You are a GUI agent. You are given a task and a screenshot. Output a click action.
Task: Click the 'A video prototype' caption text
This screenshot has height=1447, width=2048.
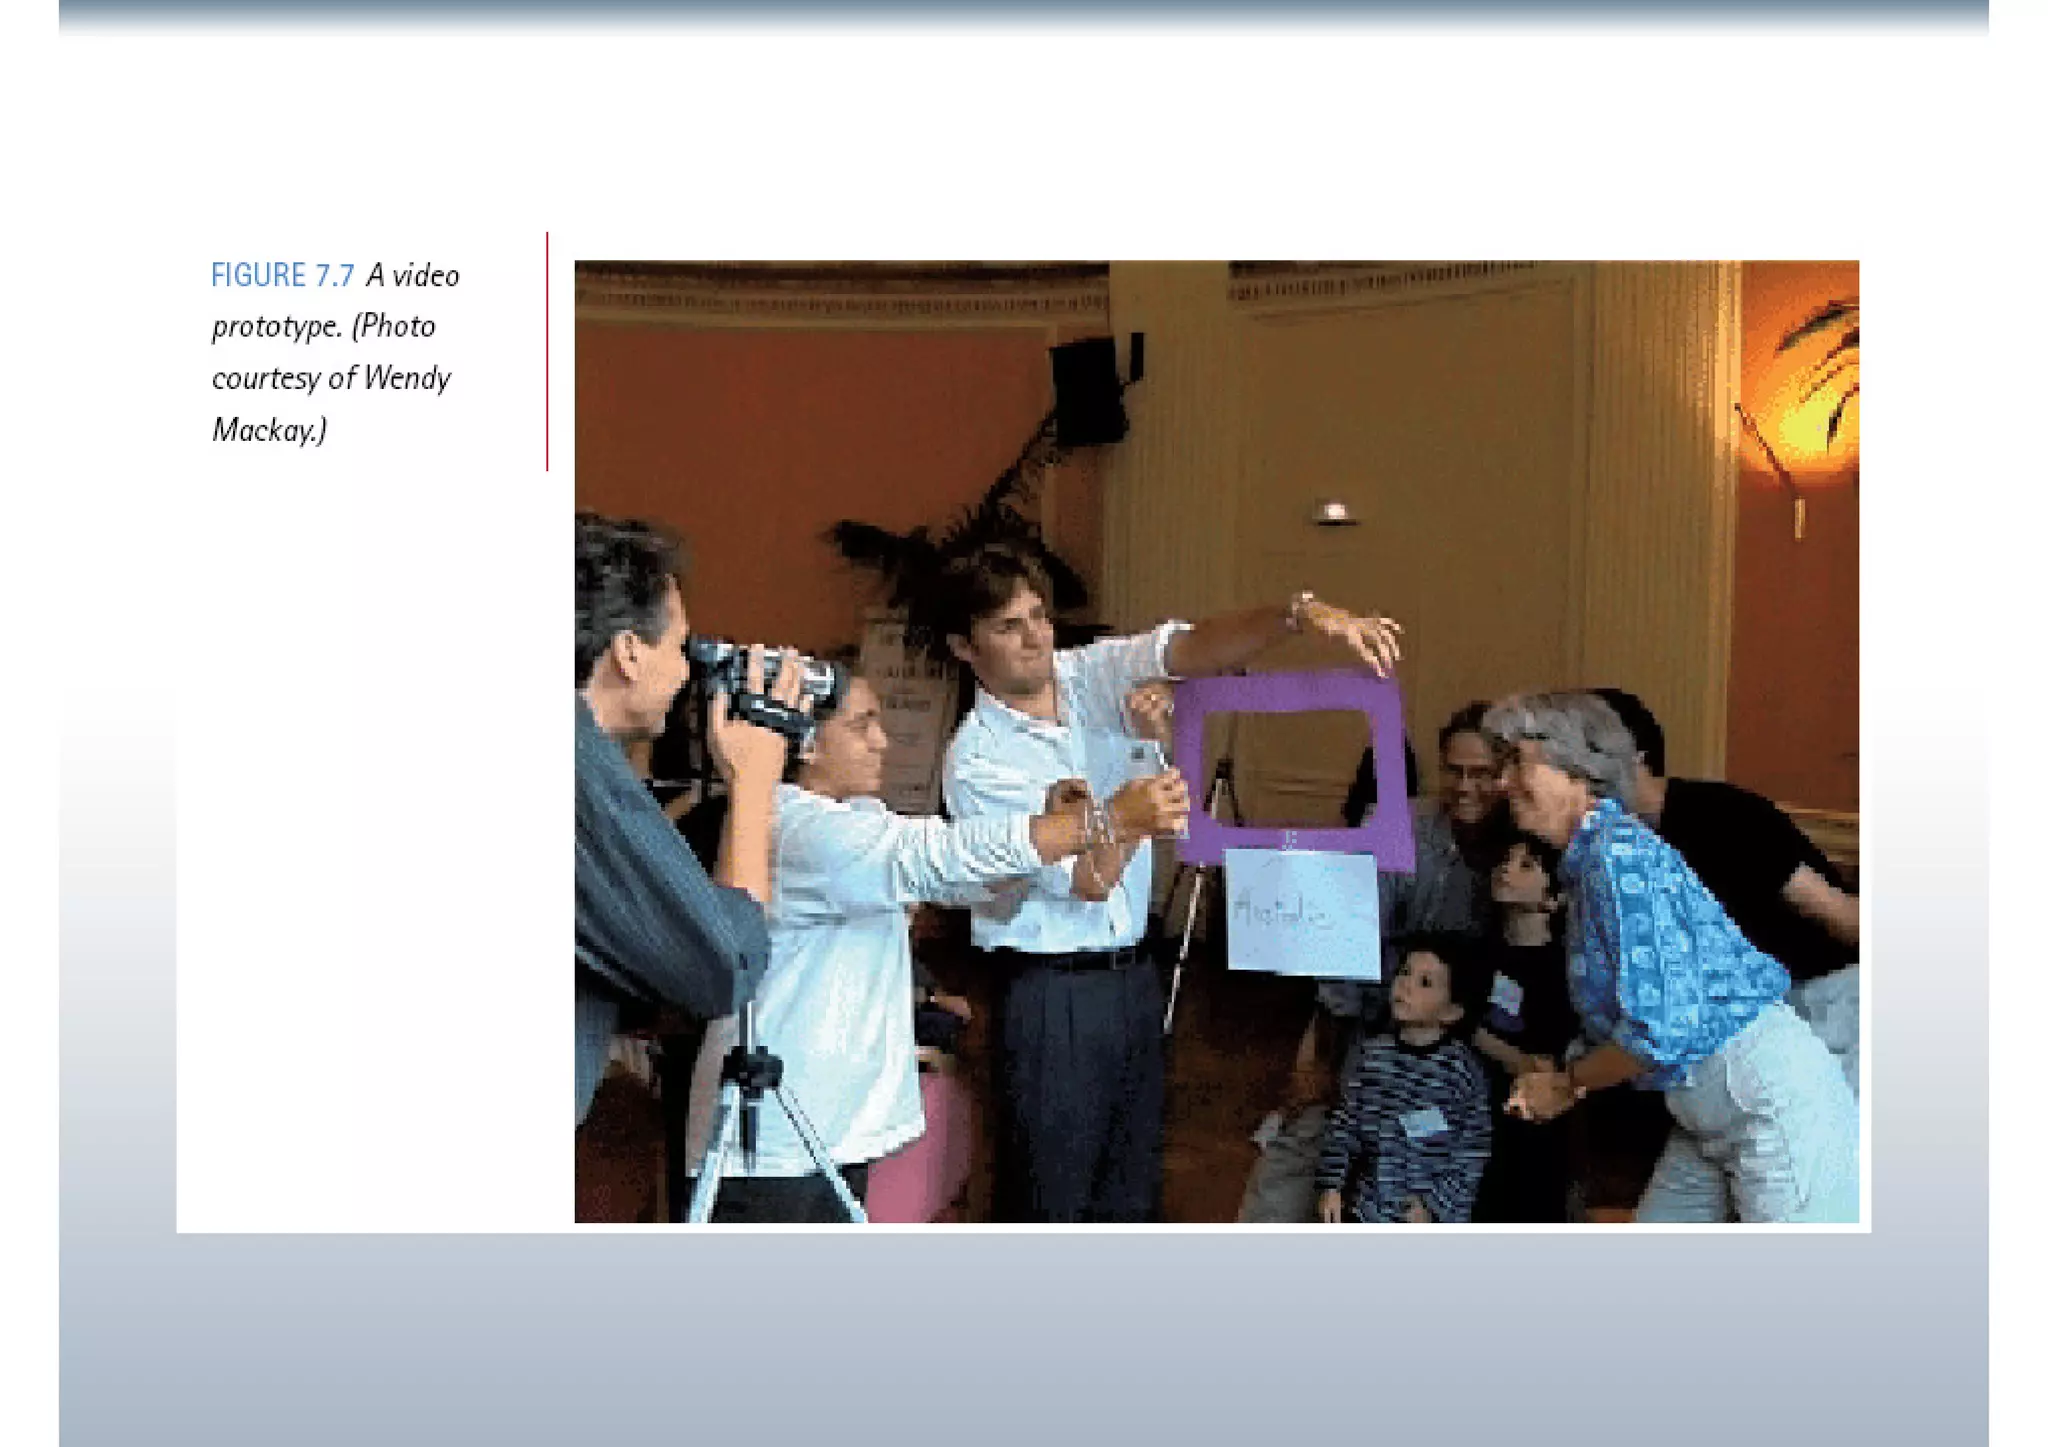(x=412, y=275)
